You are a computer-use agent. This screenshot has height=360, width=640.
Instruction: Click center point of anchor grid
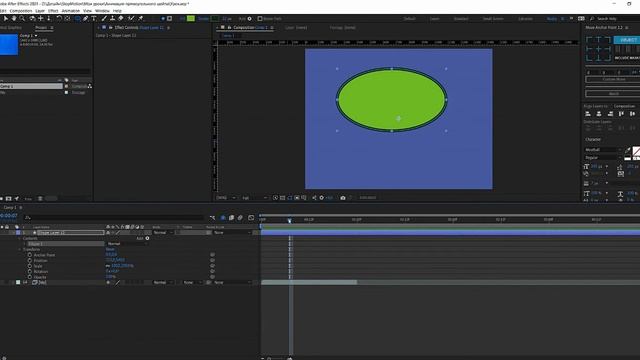598,49
